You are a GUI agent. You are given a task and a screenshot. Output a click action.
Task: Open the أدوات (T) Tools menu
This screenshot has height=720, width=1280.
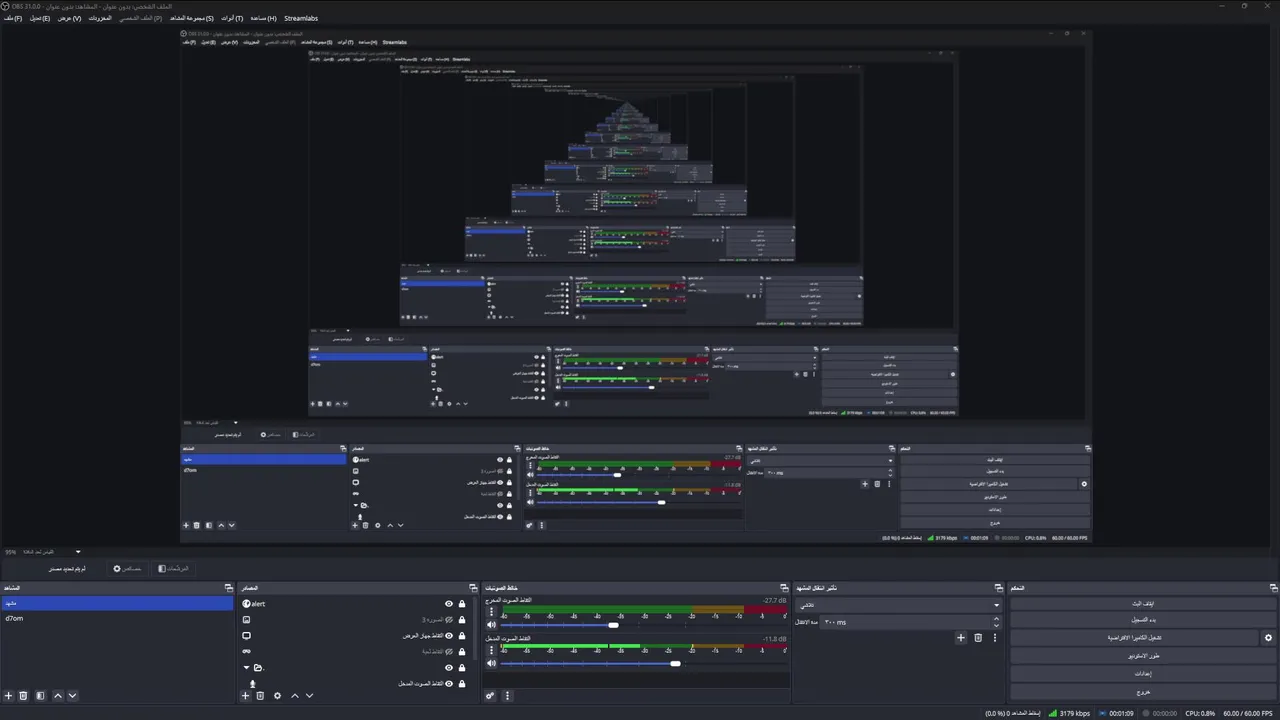pos(232,18)
